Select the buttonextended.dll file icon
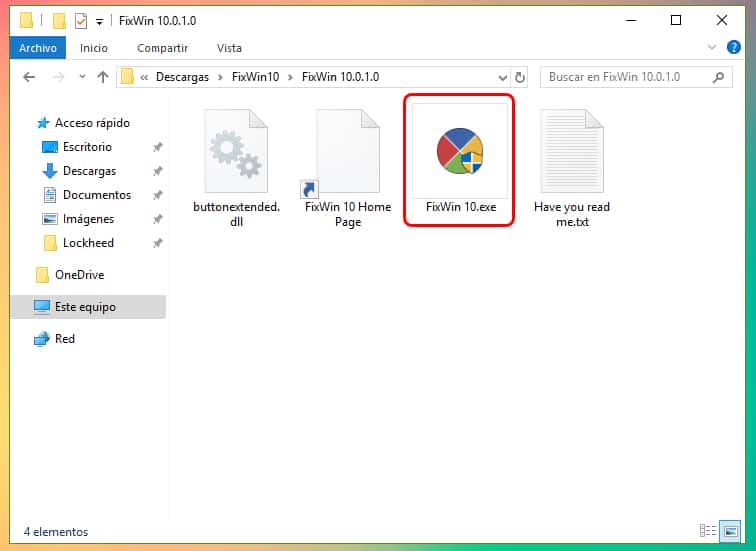The width and height of the screenshot is (756, 551). pyautogui.click(x=236, y=151)
